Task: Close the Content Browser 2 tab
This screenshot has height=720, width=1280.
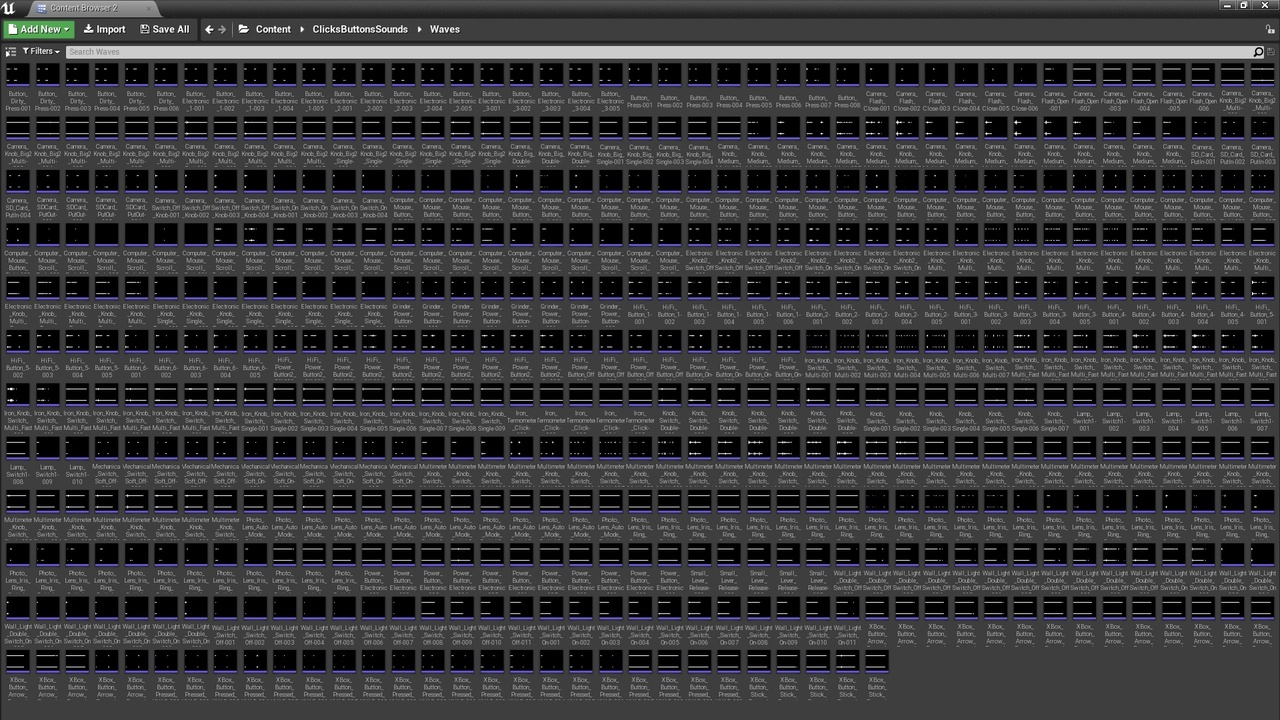Action: click(148, 8)
